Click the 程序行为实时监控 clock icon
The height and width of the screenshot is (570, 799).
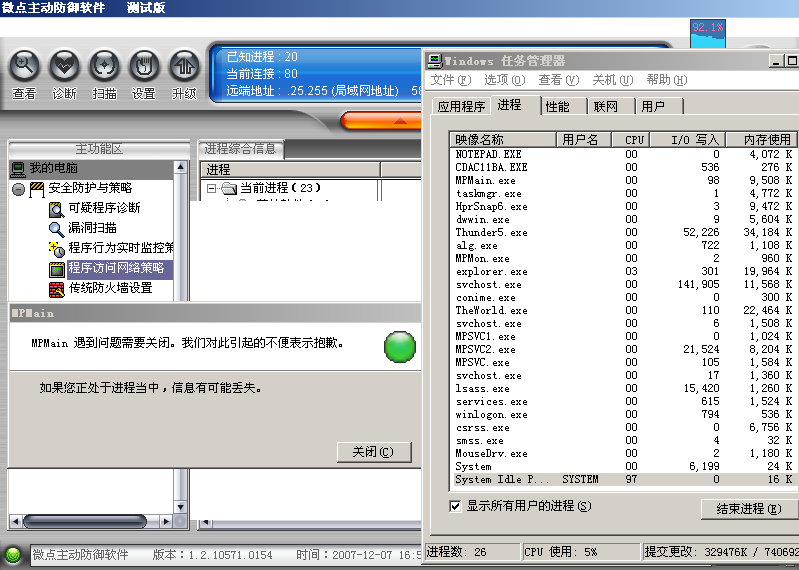(57, 249)
